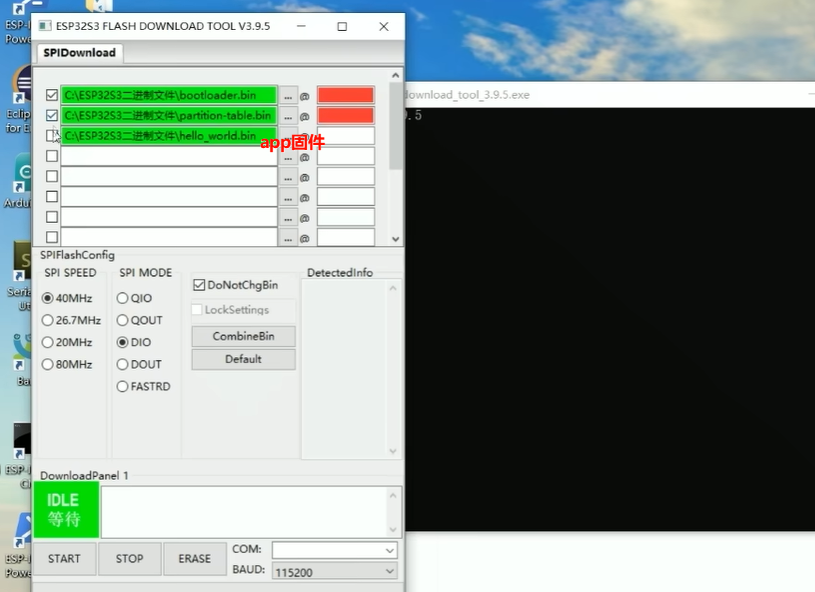Viewport: 815px width, 592px height.
Task: Open the Arduino desktop shortcut
Action: pyautogui.click(x=18, y=180)
